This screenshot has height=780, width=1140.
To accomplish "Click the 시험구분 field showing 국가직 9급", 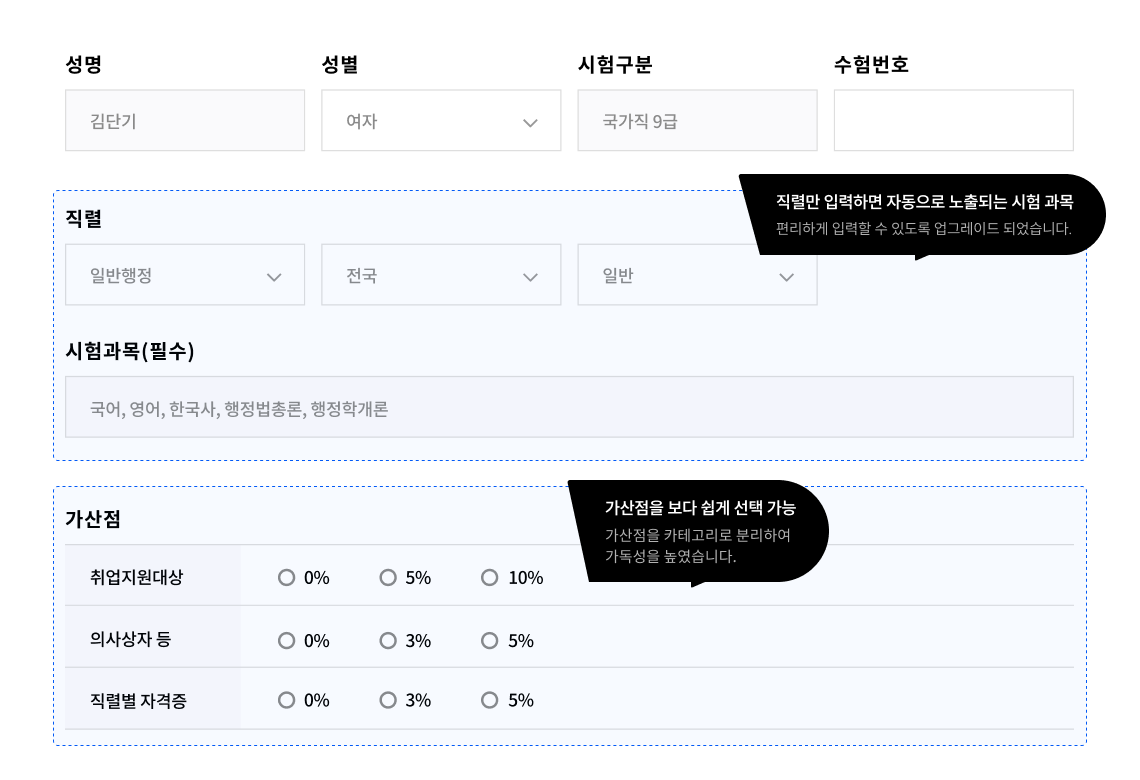I will 697,121.
